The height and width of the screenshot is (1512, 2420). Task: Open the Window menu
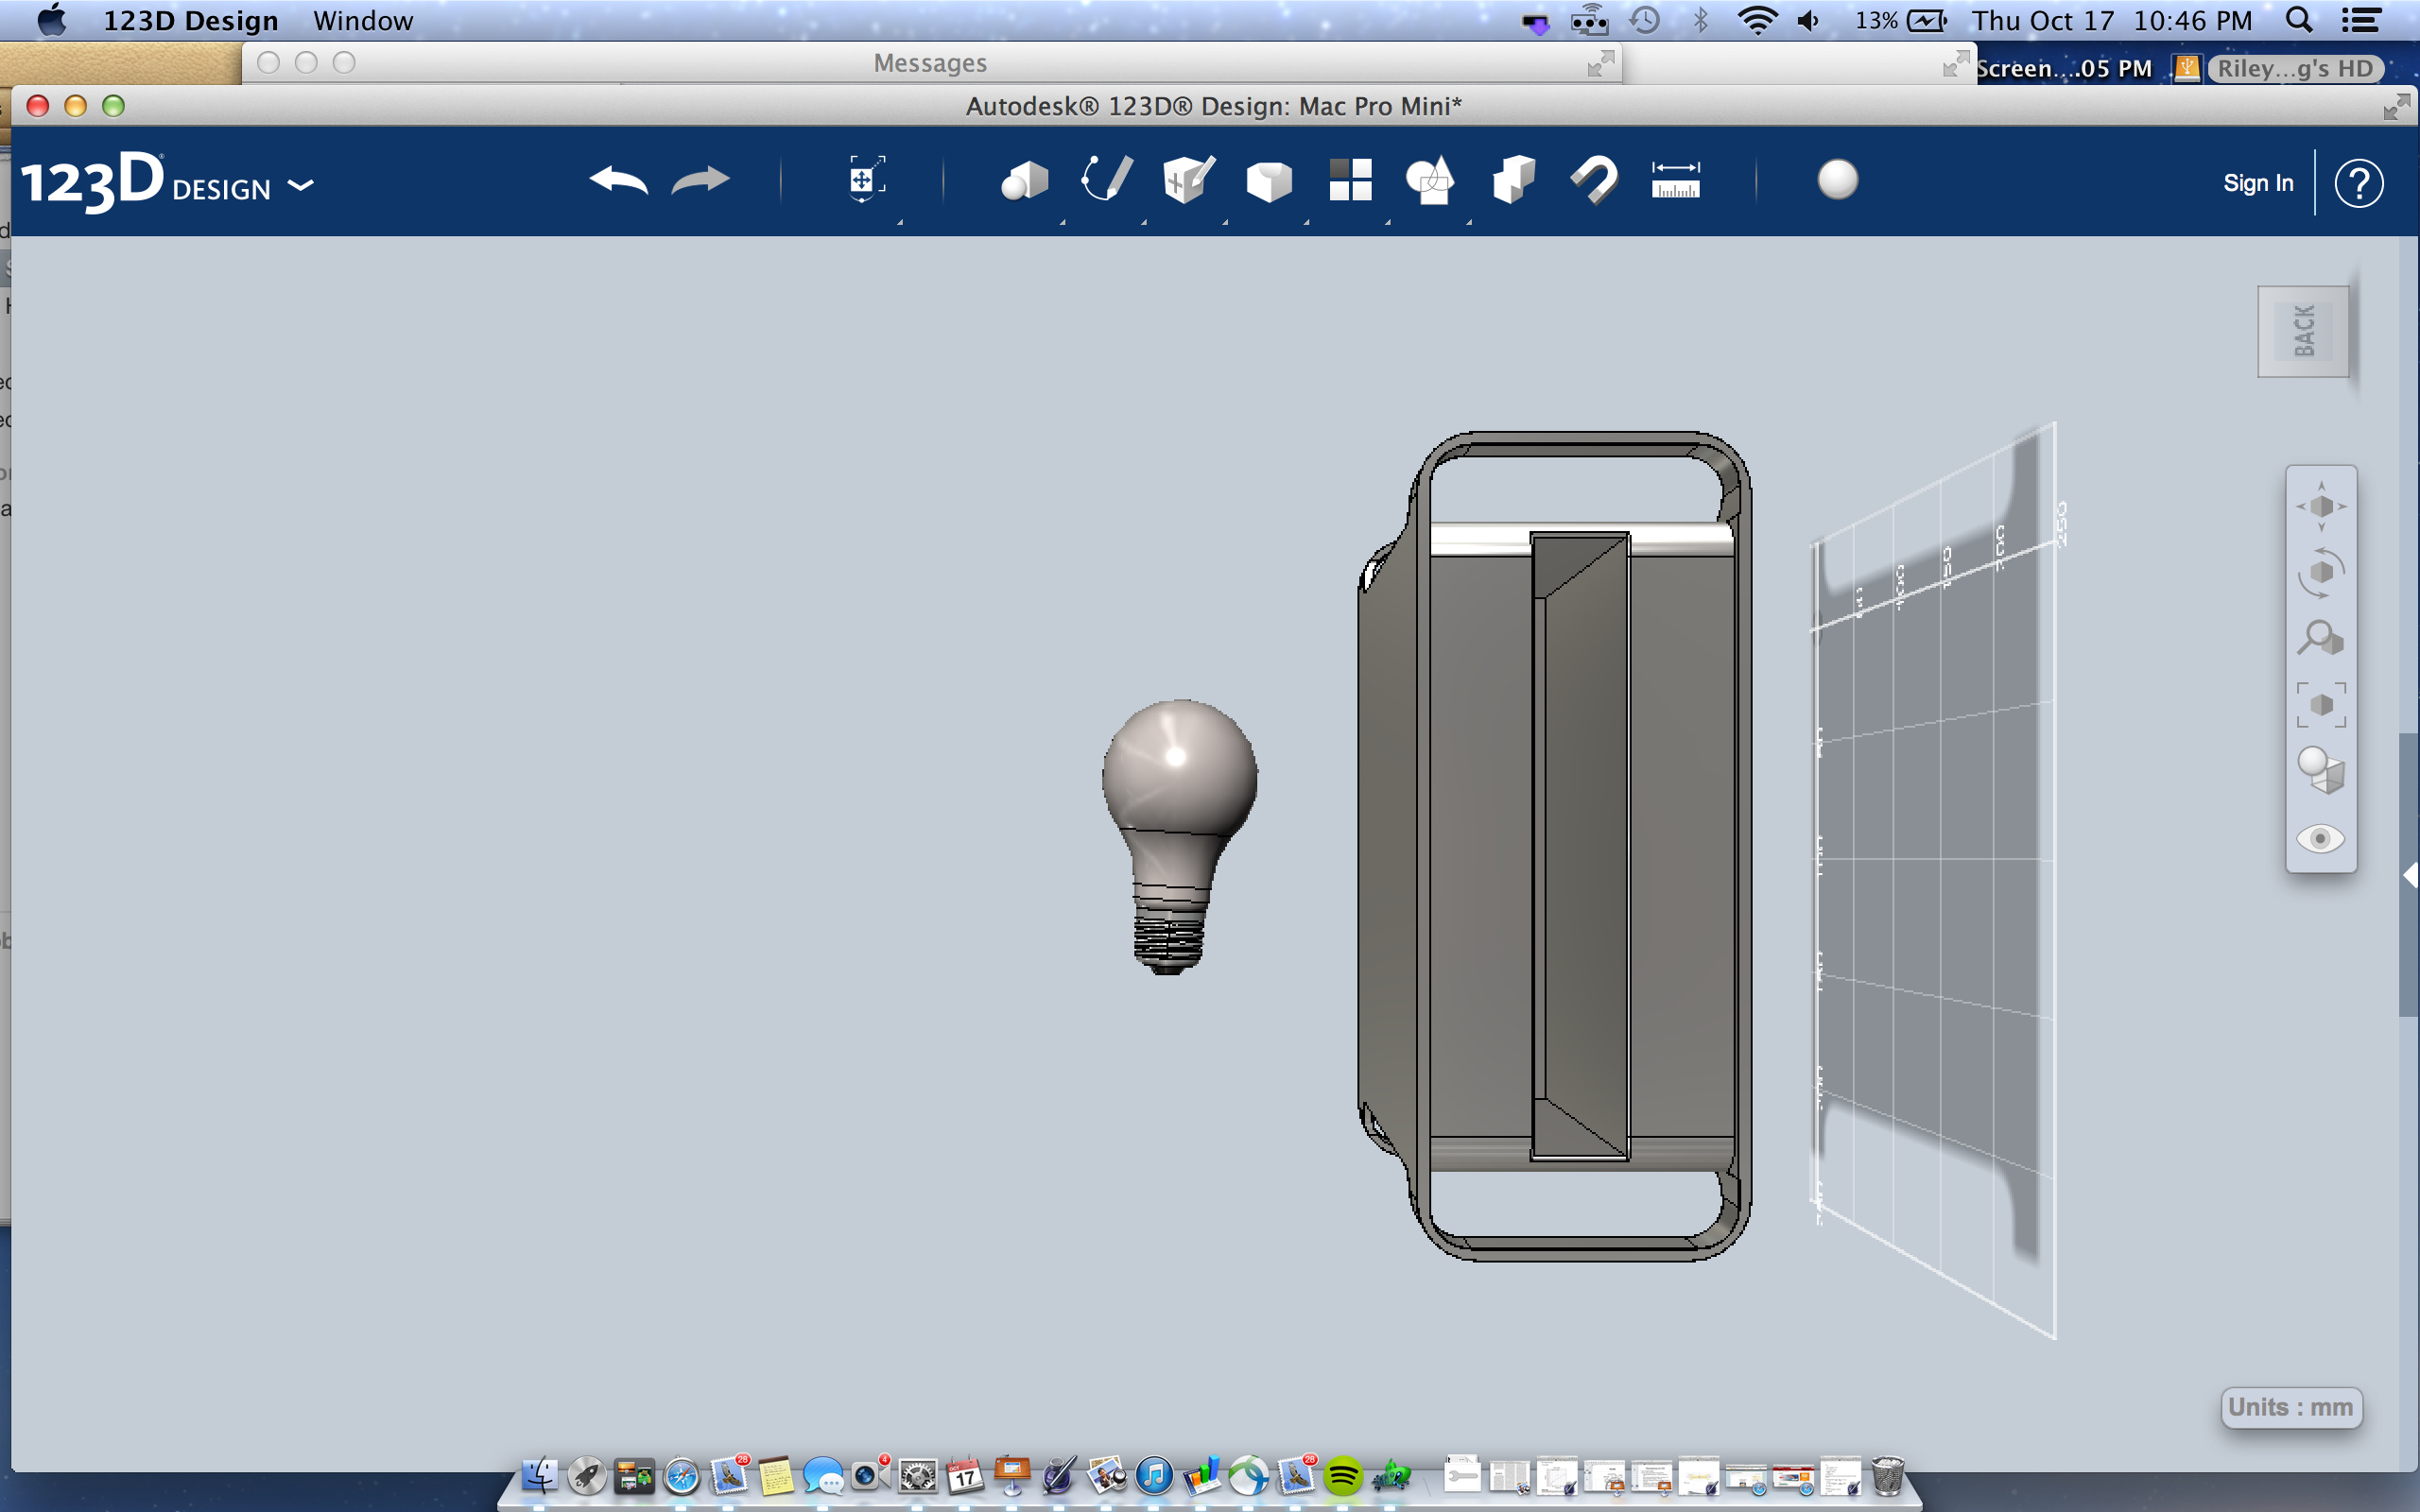click(362, 20)
